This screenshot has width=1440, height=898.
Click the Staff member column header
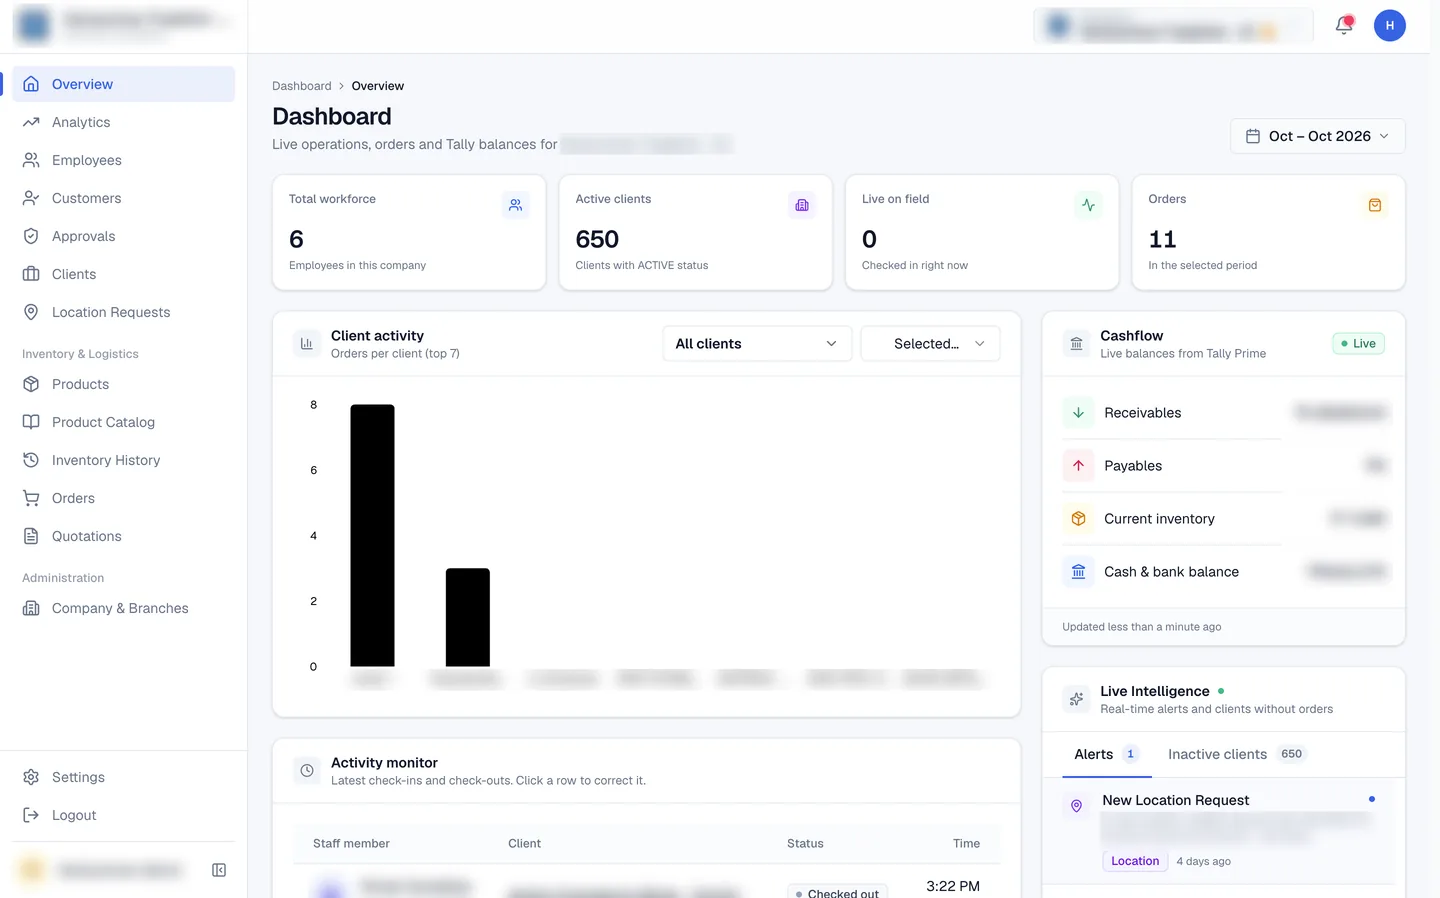(x=351, y=844)
